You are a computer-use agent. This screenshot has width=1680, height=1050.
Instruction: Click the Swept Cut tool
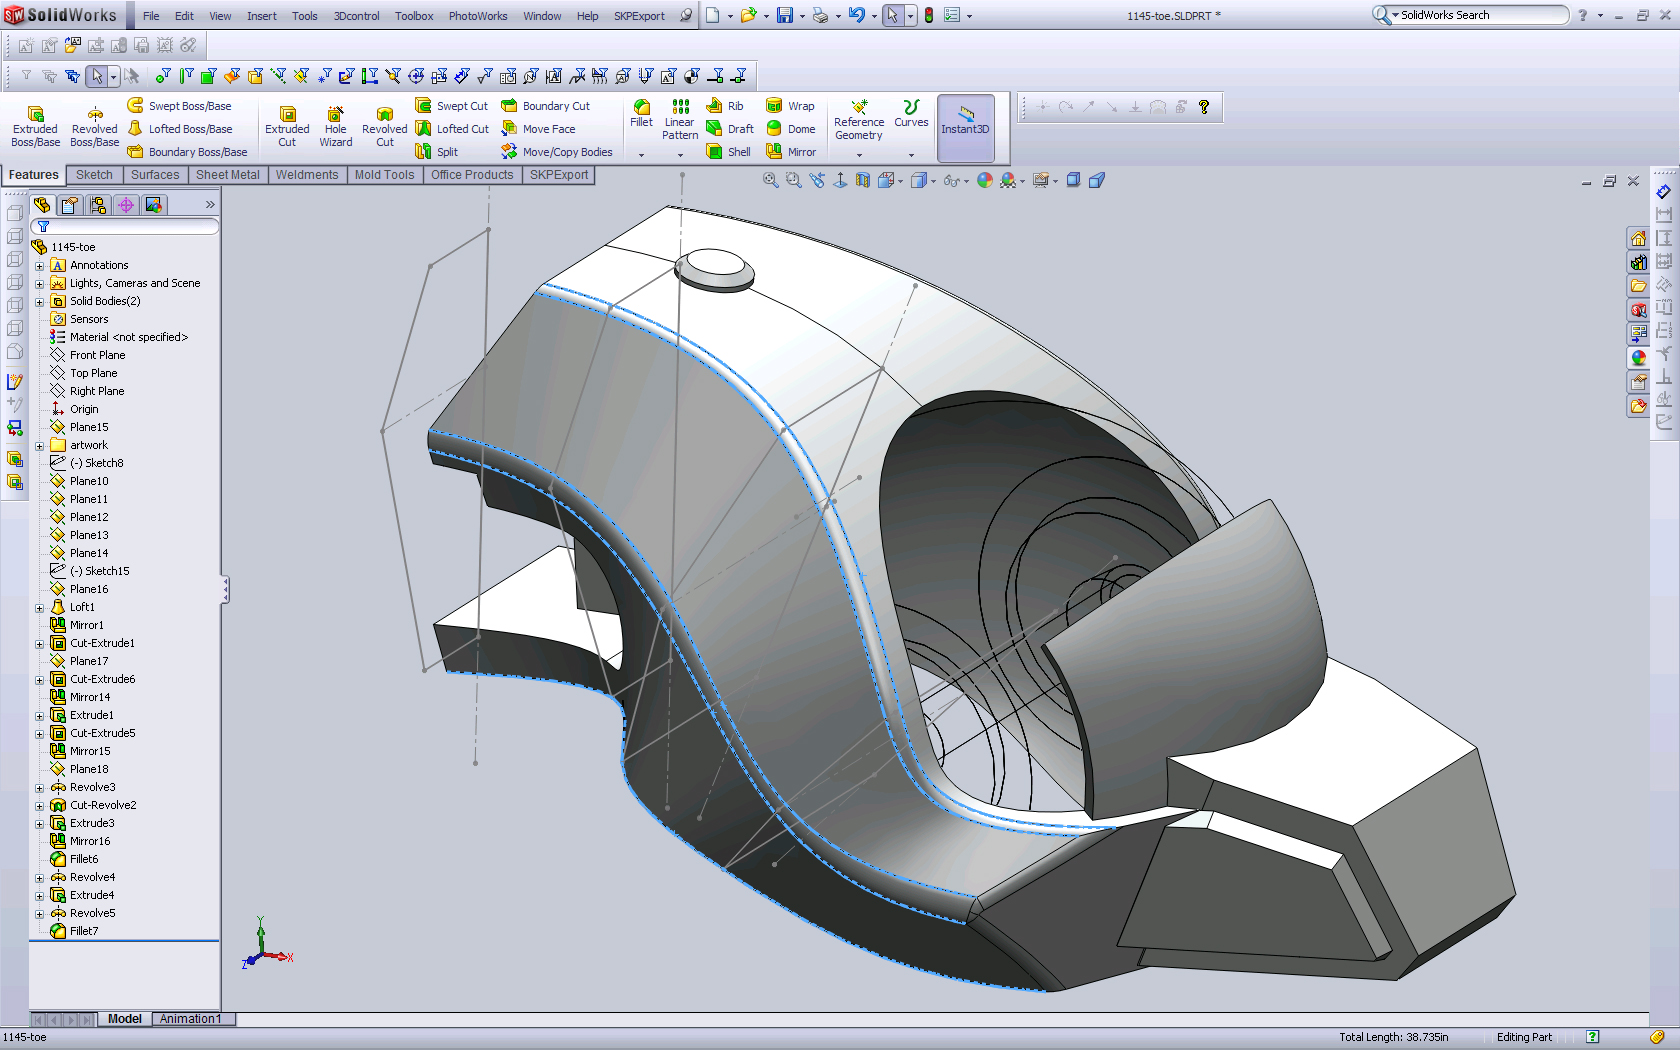[452, 106]
